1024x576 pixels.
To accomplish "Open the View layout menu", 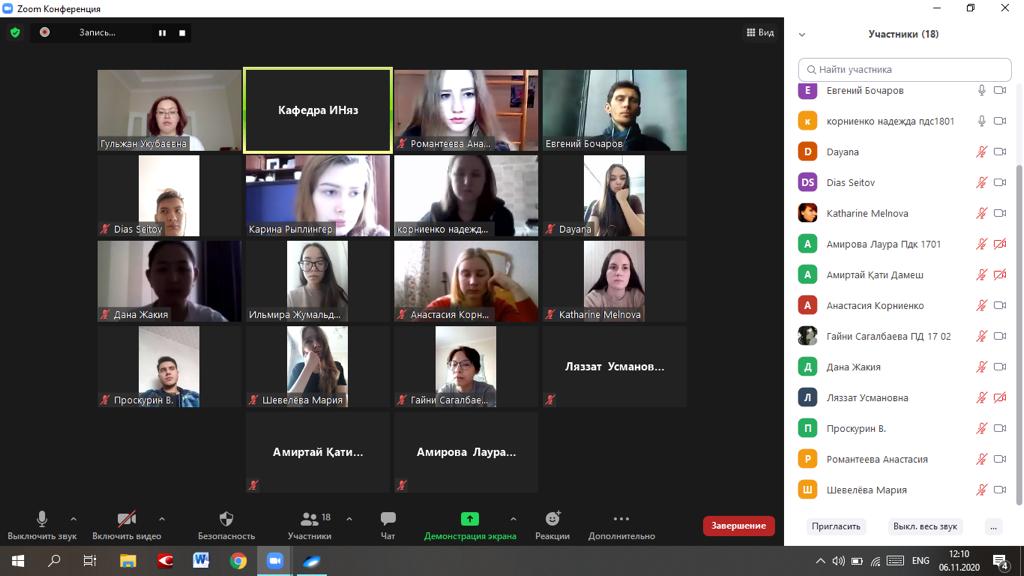I will [x=760, y=32].
